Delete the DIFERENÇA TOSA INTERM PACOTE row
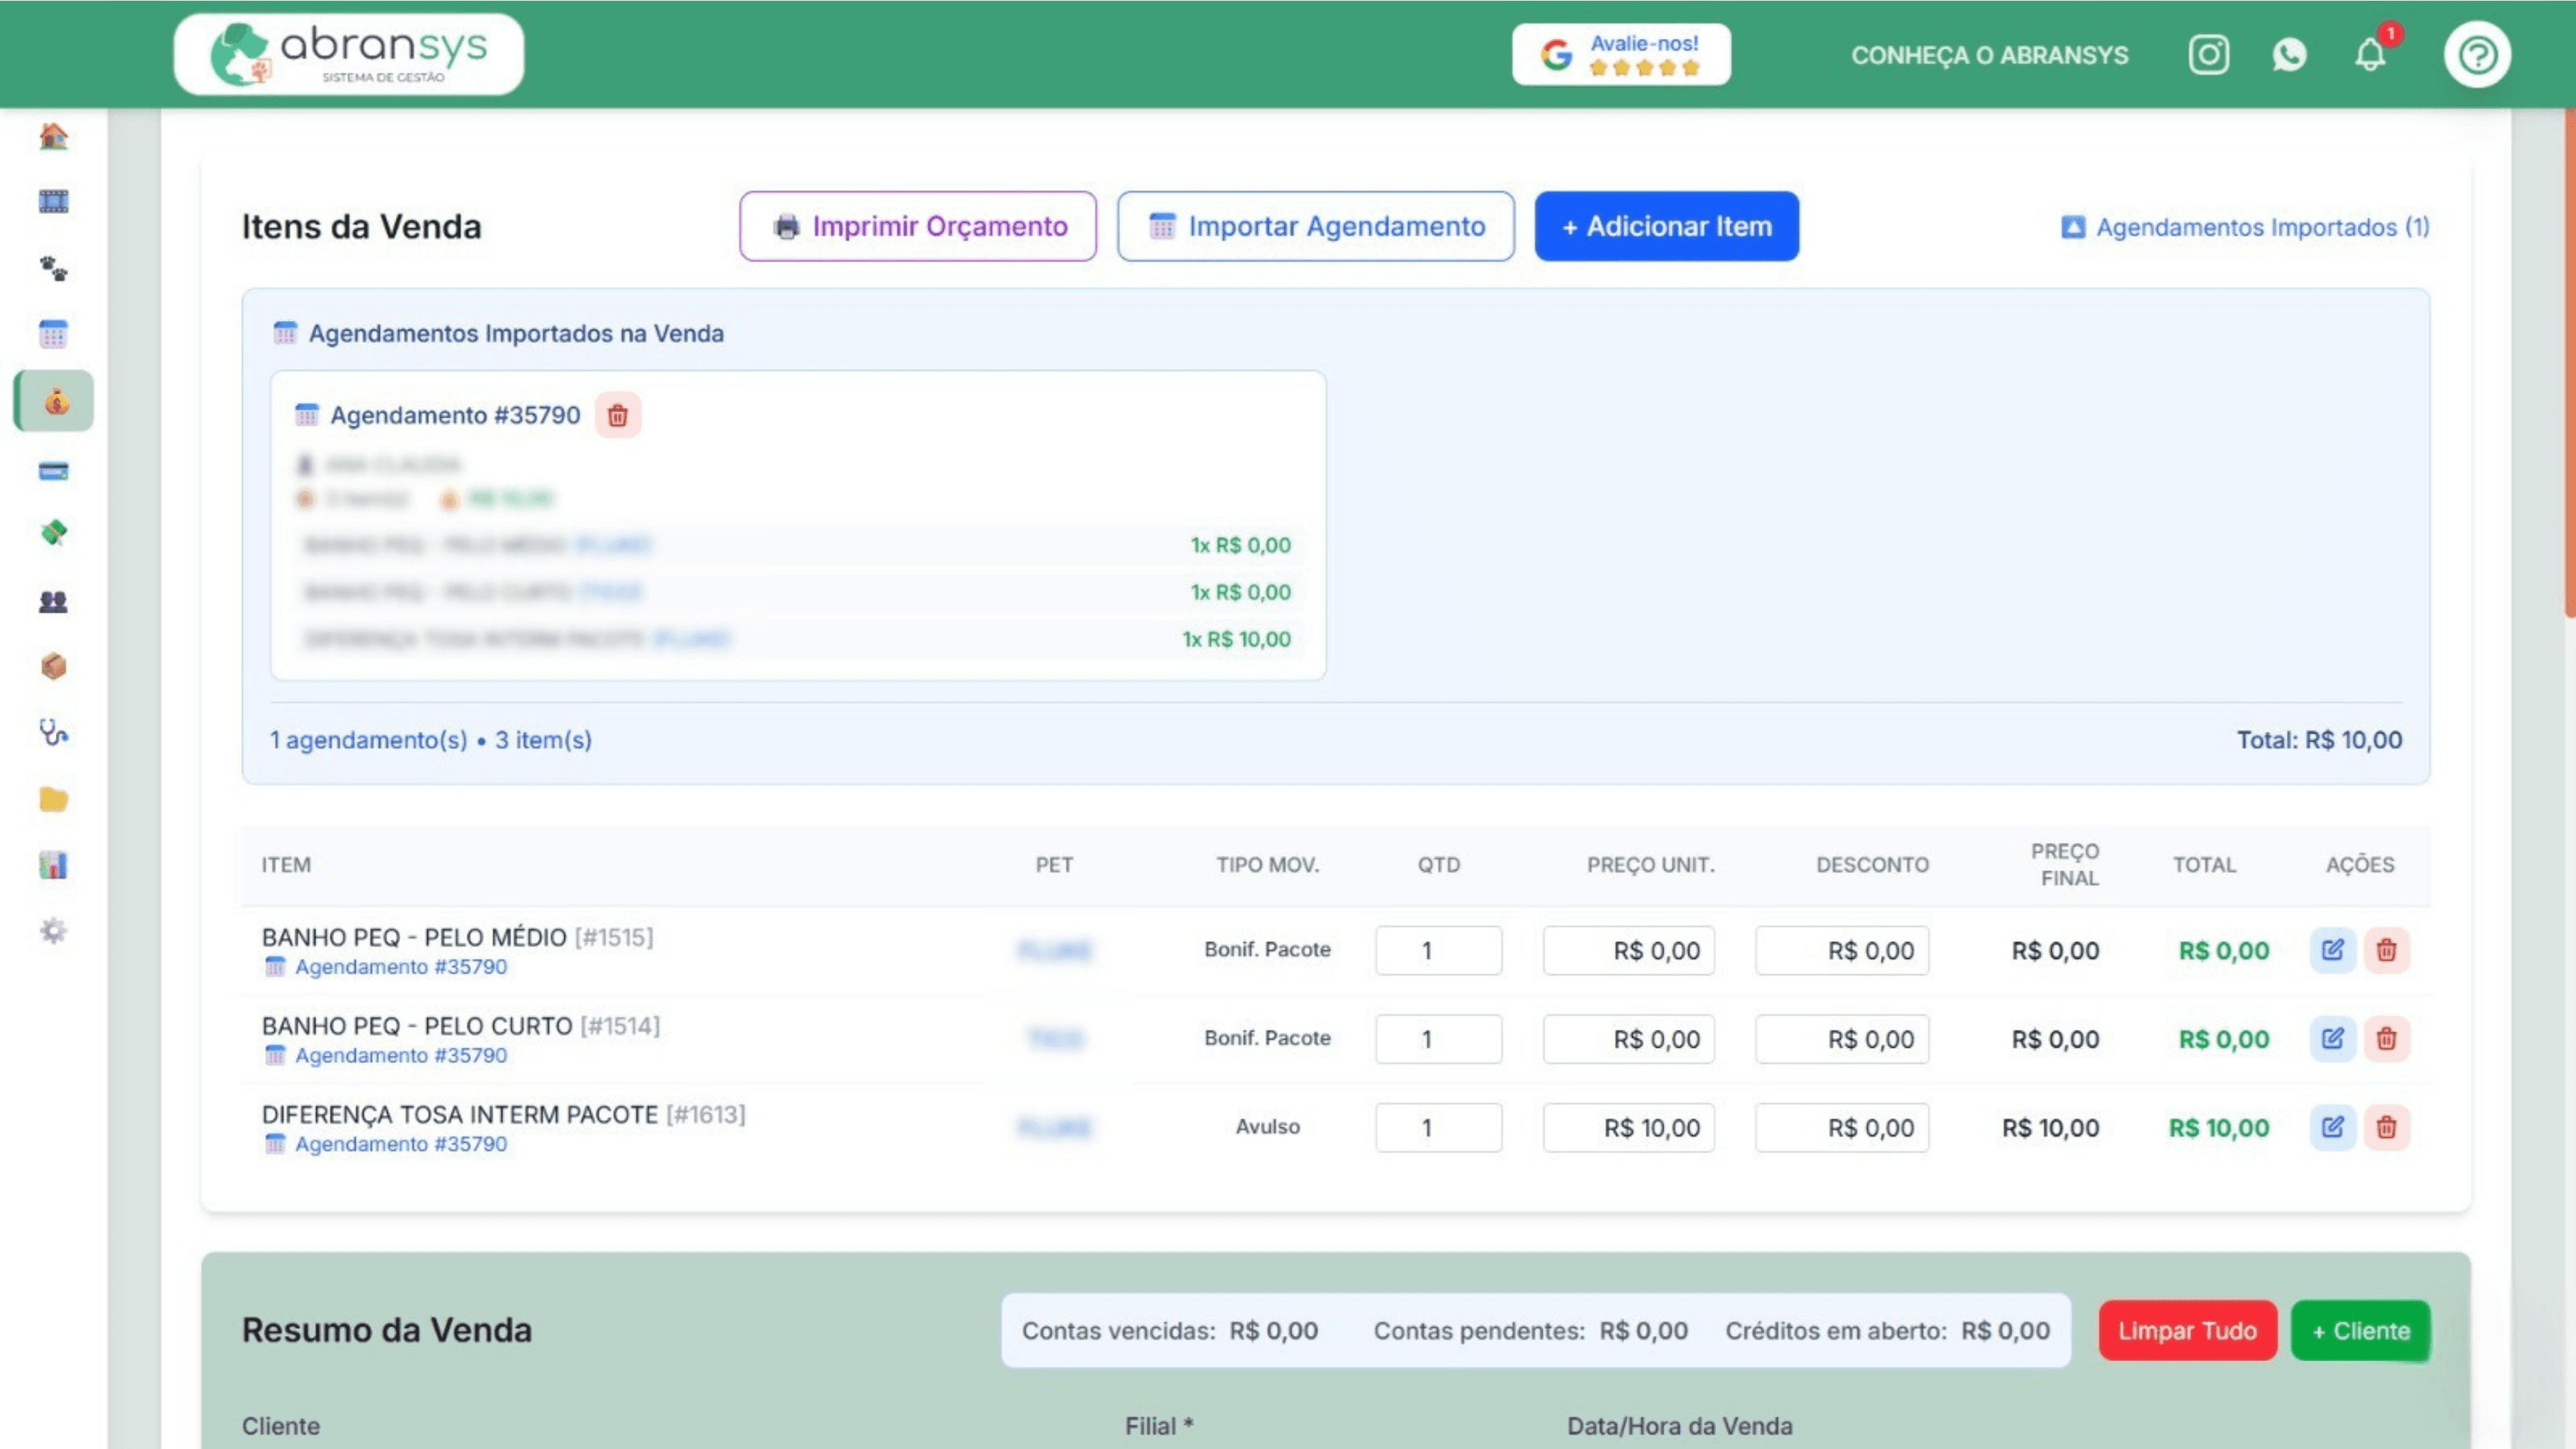Image resolution: width=2576 pixels, height=1449 pixels. coord(2386,1127)
